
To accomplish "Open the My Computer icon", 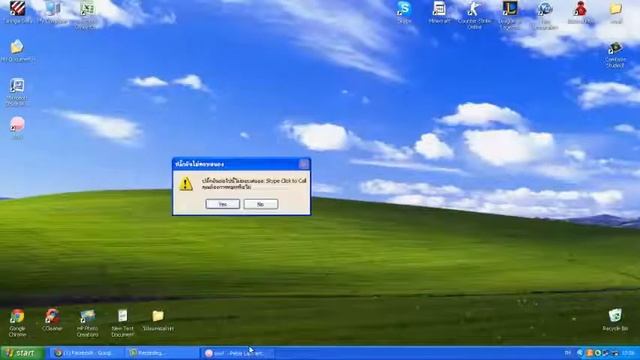I will click(53, 12).
